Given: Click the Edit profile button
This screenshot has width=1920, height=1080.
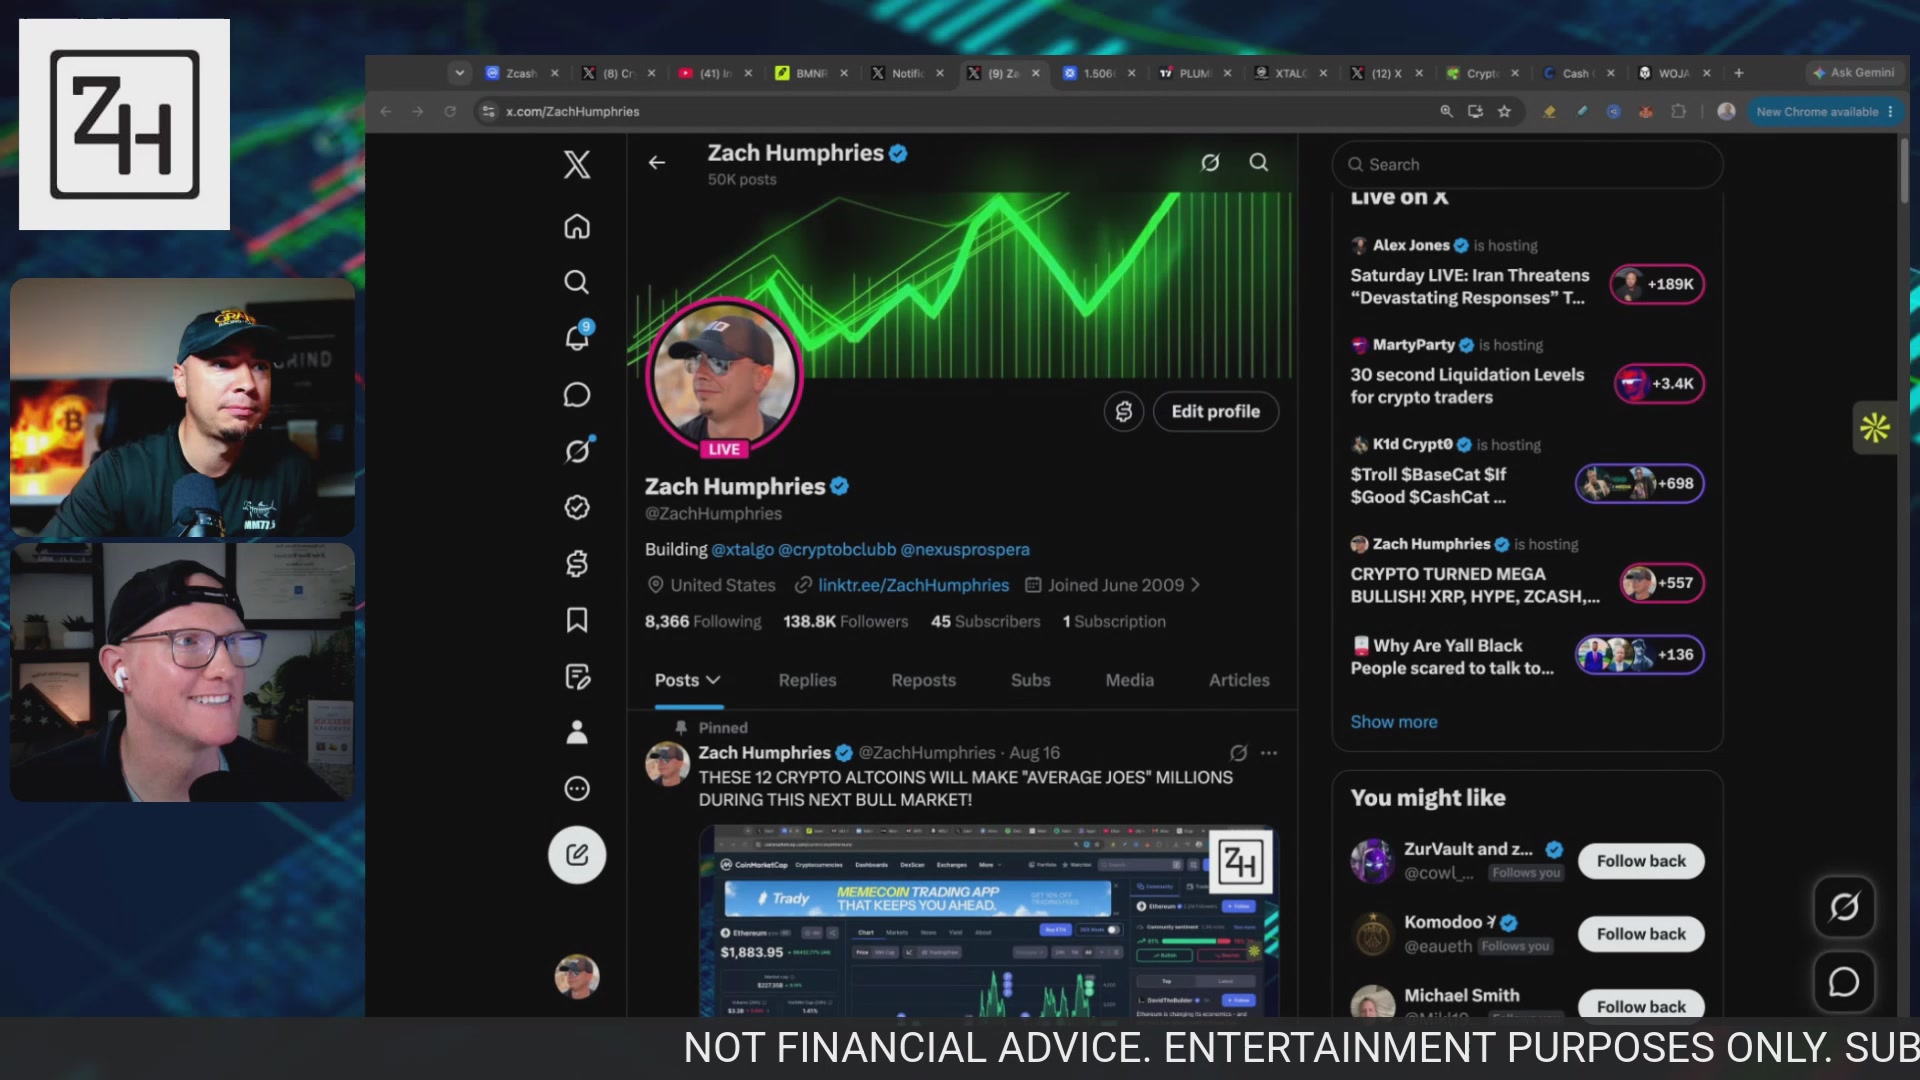Looking at the screenshot, I should pyautogui.click(x=1215, y=412).
